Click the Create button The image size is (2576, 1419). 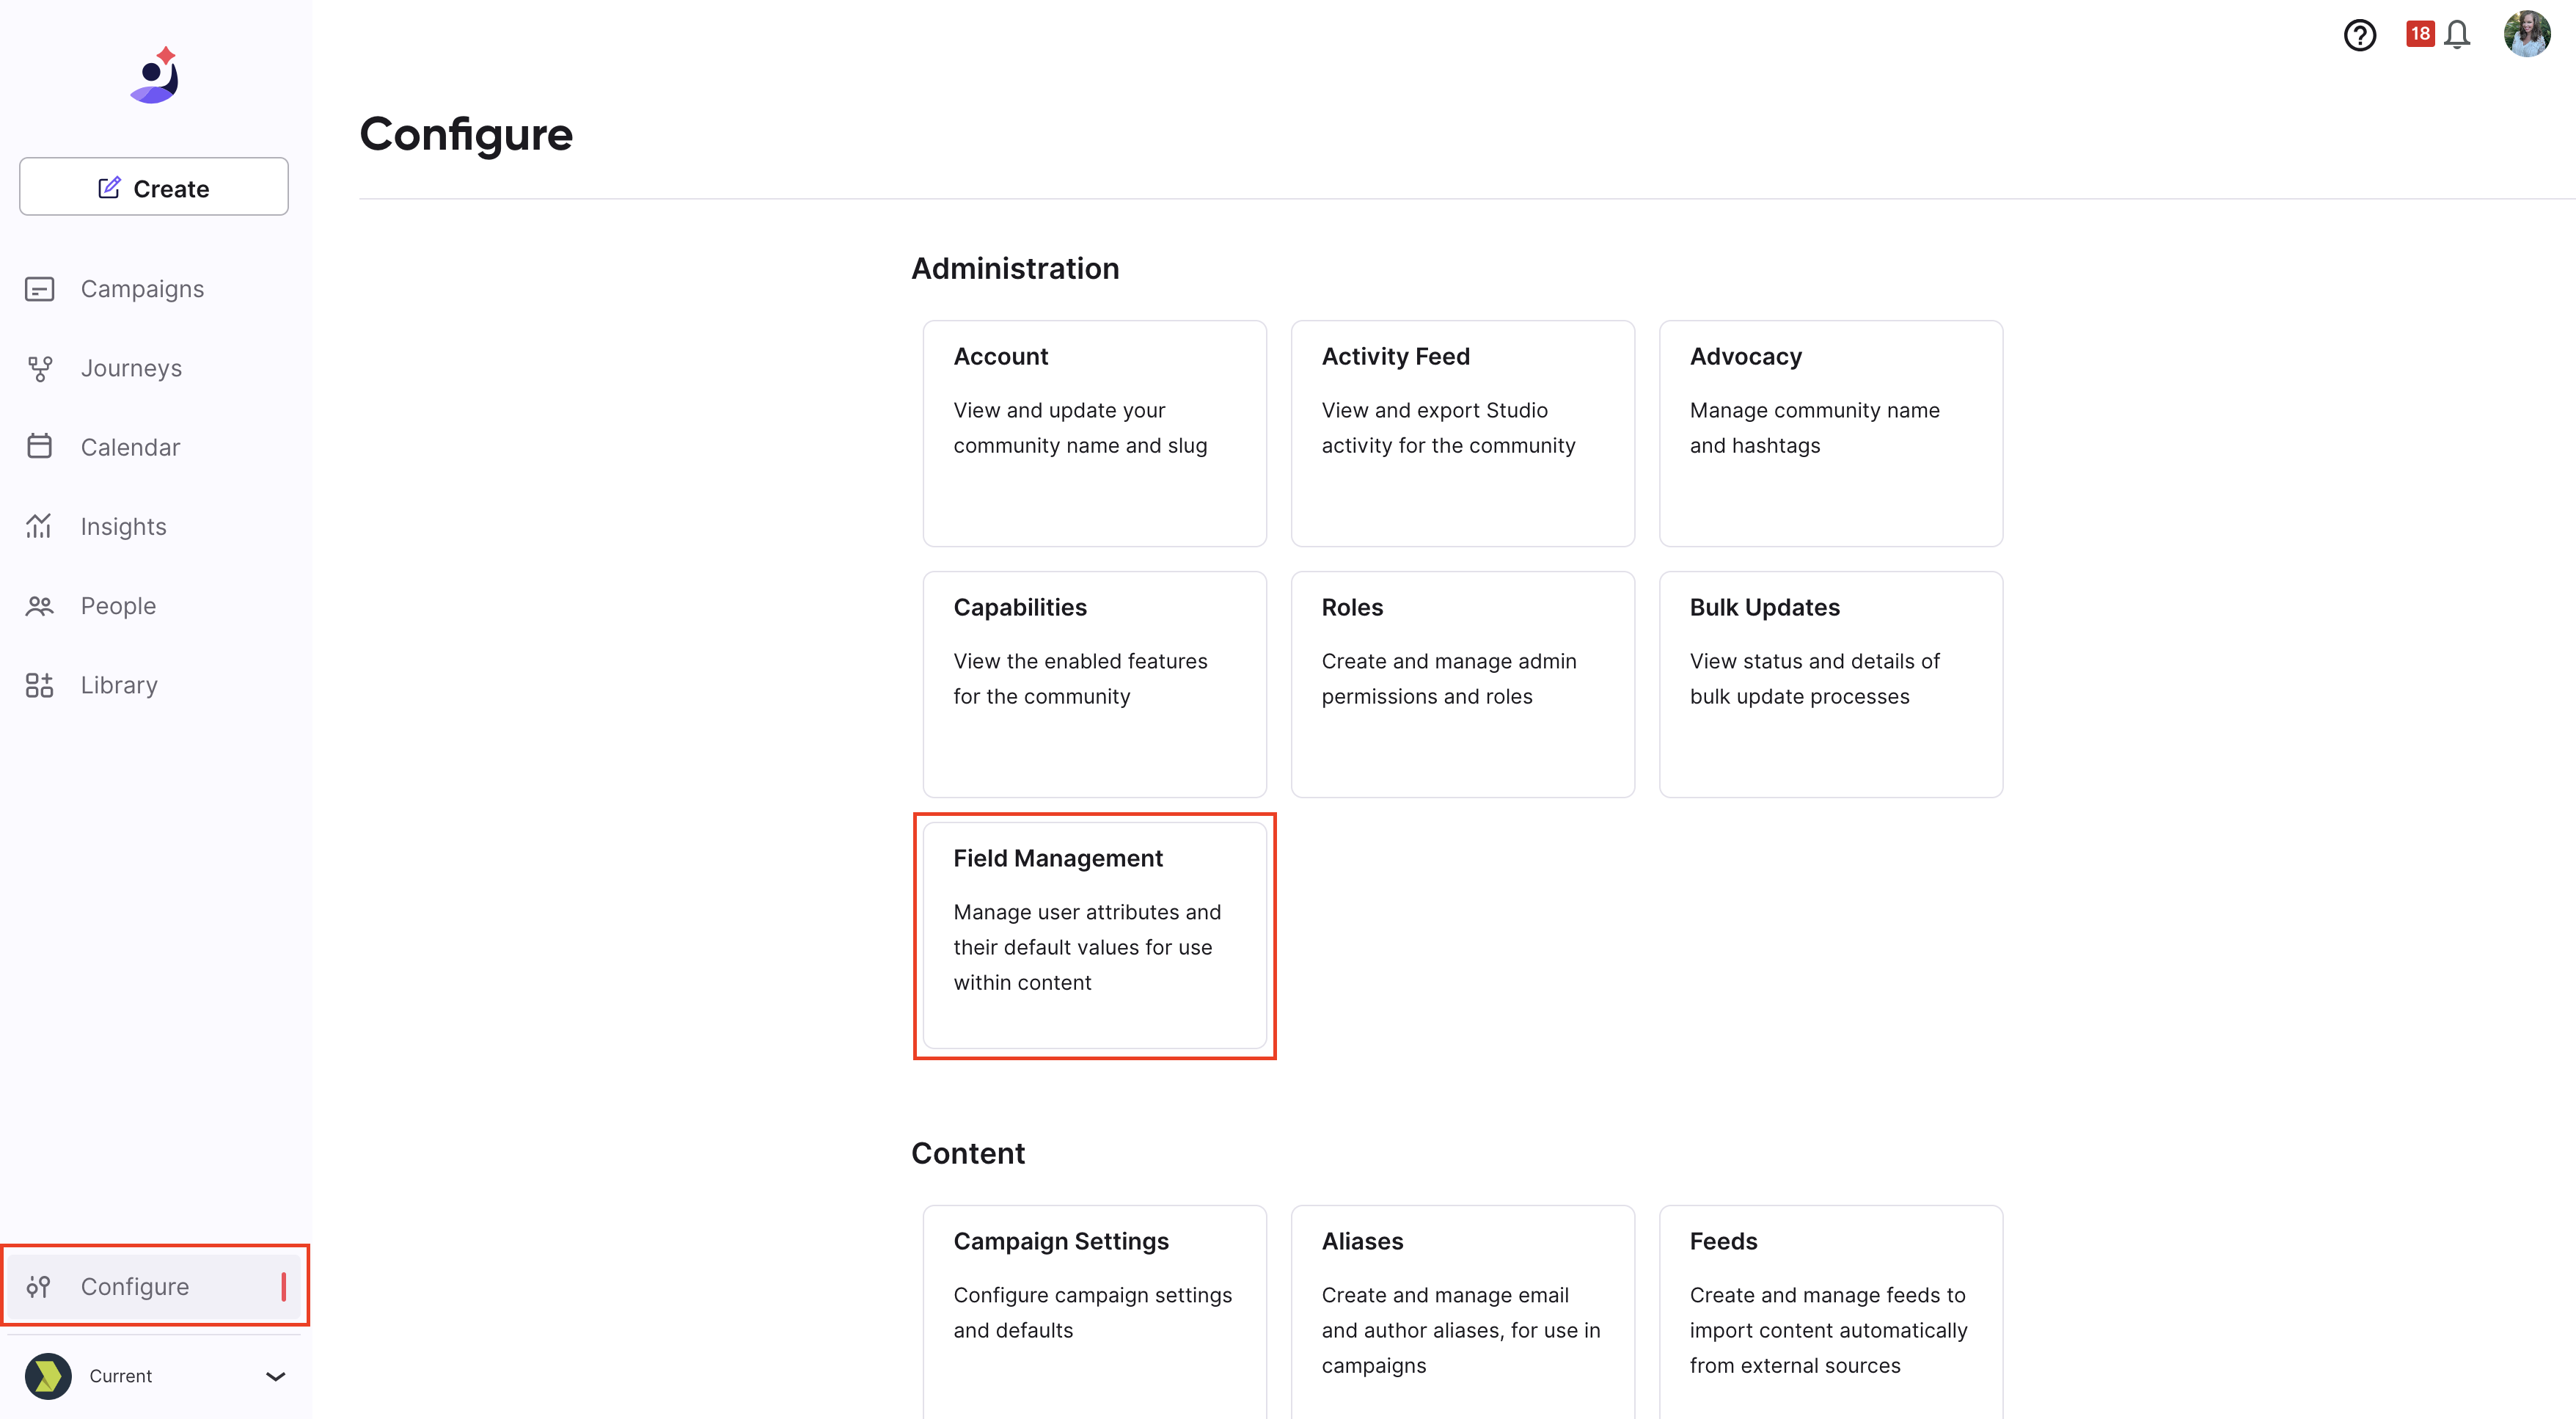154,187
